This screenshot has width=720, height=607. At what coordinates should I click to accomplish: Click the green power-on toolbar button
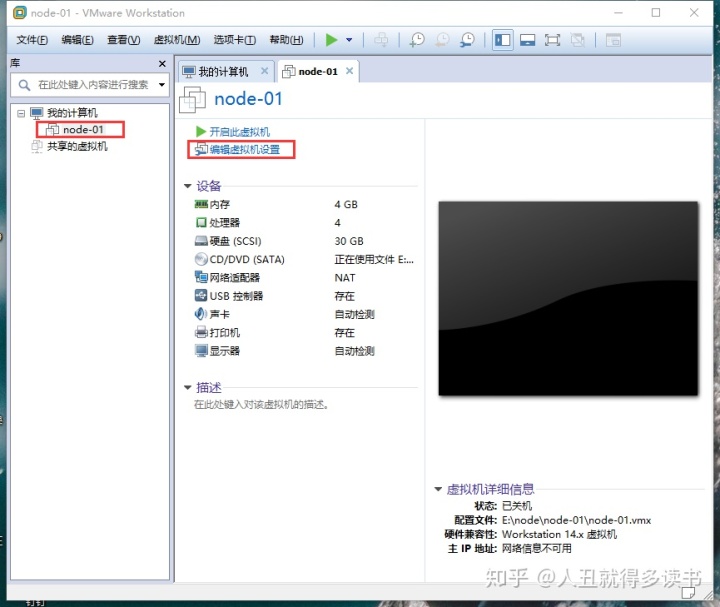[x=331, y=40]
